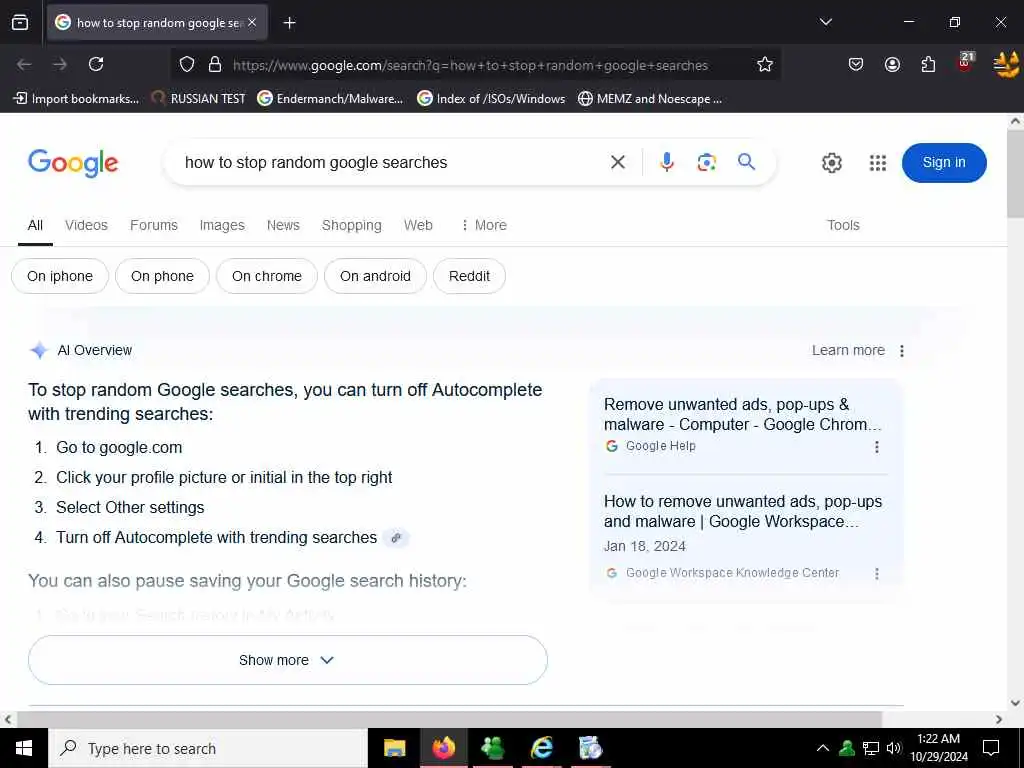Open Import bookmarks bookmark
Screen dimensions: 1024x768
coord(76,99)
